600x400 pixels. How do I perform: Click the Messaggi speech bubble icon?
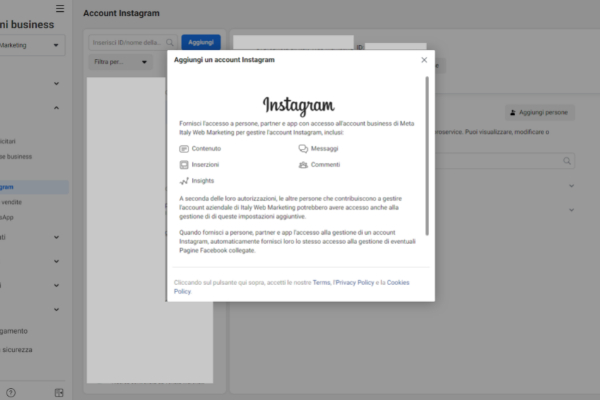(x=303, y=148)
